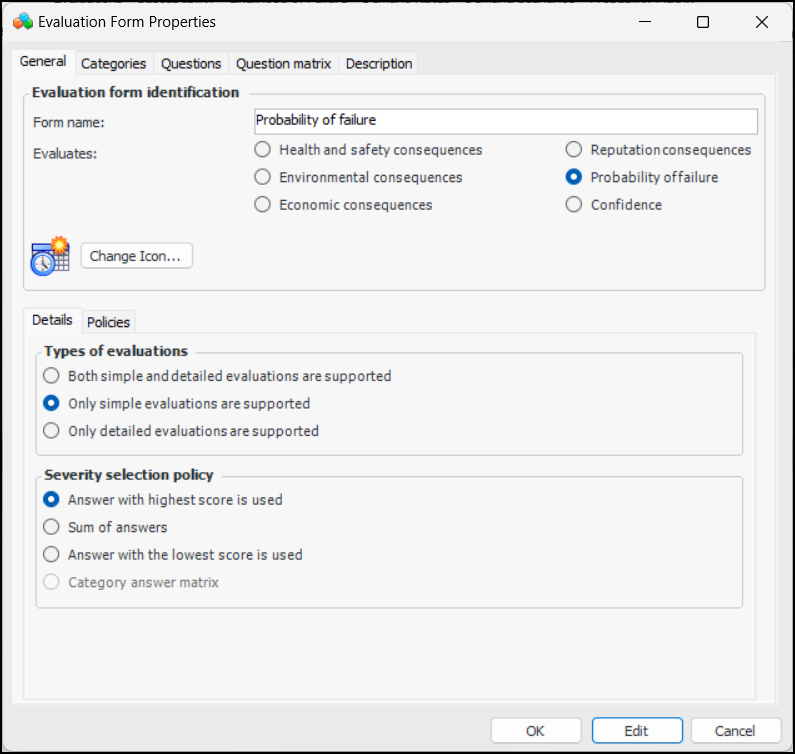Select Health and safety consequences option

pyautogui.click(x=263, y=150)
